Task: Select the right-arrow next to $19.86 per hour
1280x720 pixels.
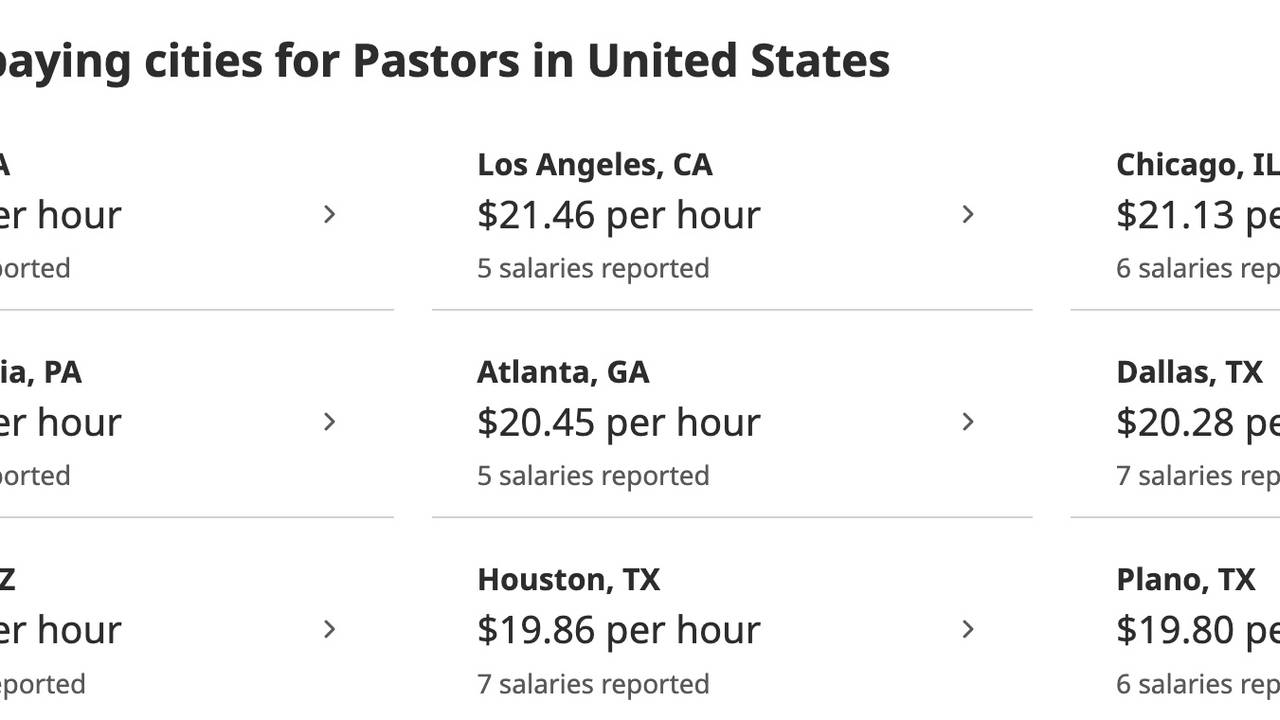Action: click(x=967, y=630)
